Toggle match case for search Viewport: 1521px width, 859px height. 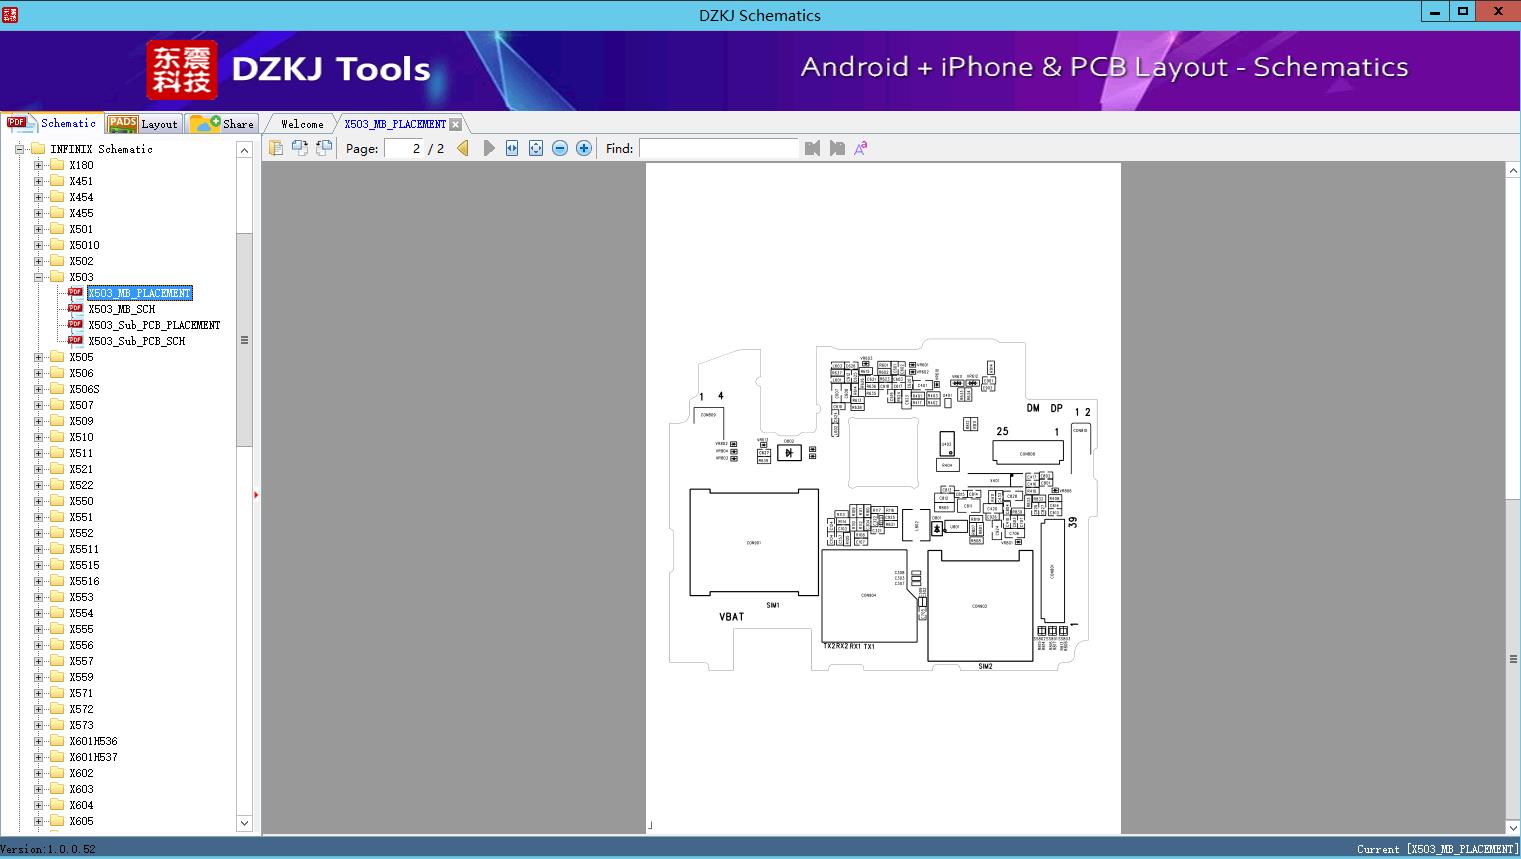(x=860, y=148)
